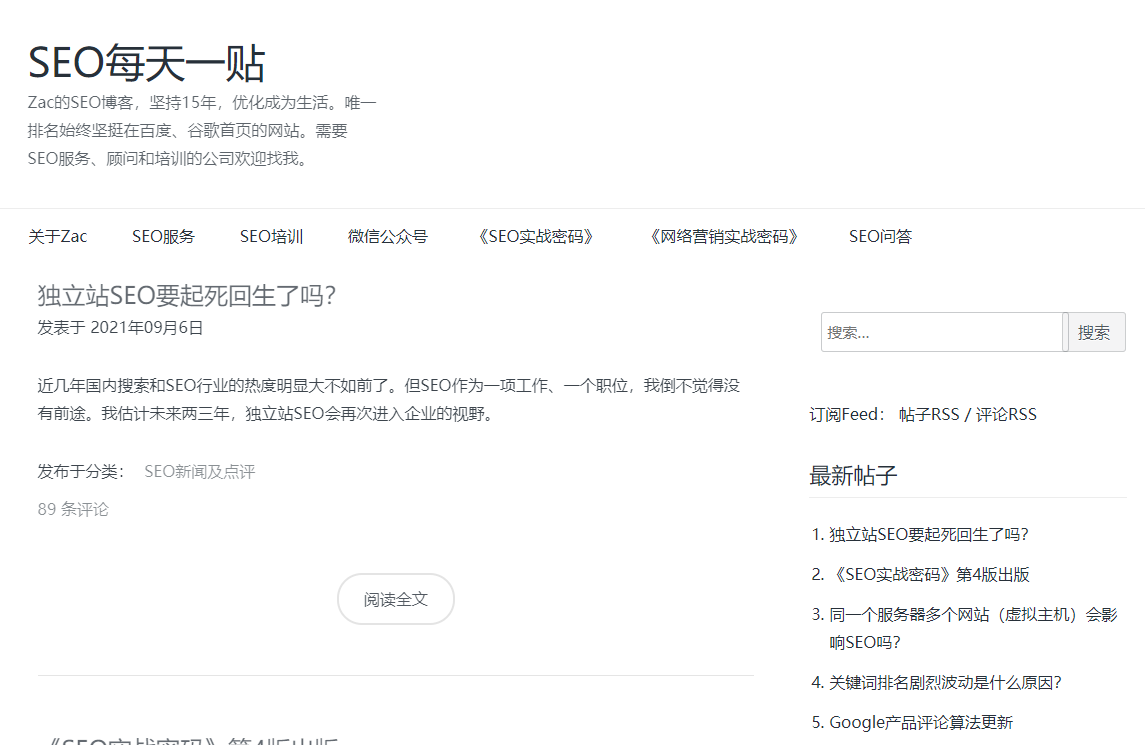
Task: View the 89 条评论 comments link
Action: [x=74, y=509]
